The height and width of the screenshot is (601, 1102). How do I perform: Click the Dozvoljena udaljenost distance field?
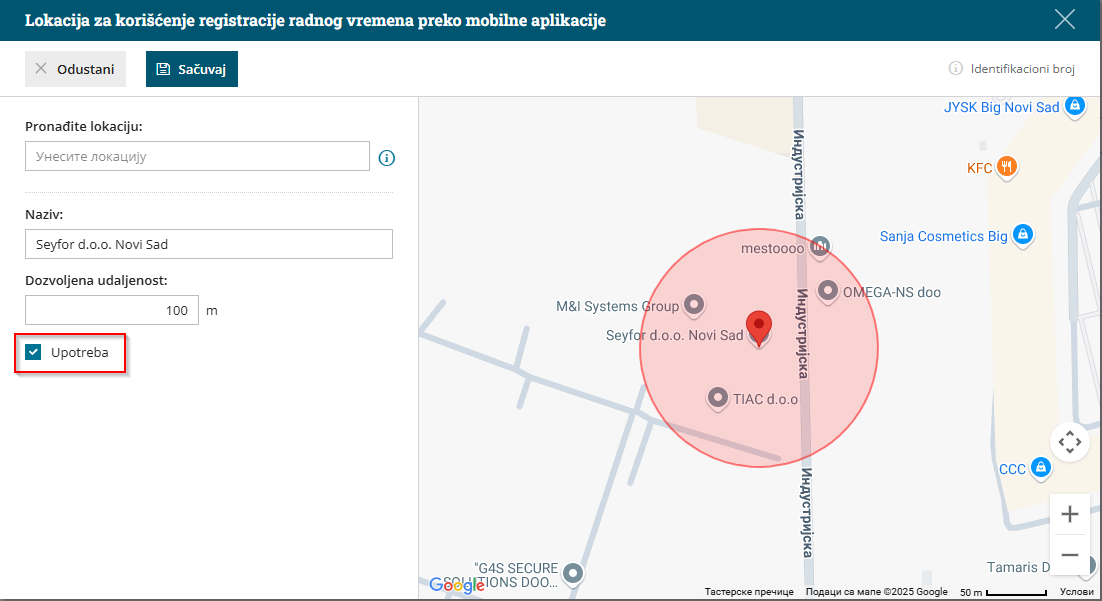click(112, 310)
